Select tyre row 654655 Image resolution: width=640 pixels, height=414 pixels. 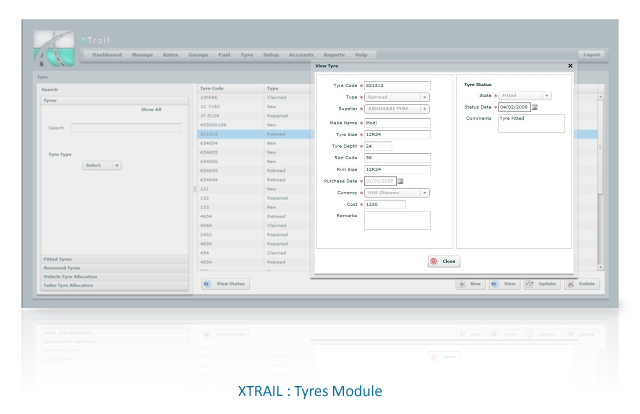click(254, 152)
